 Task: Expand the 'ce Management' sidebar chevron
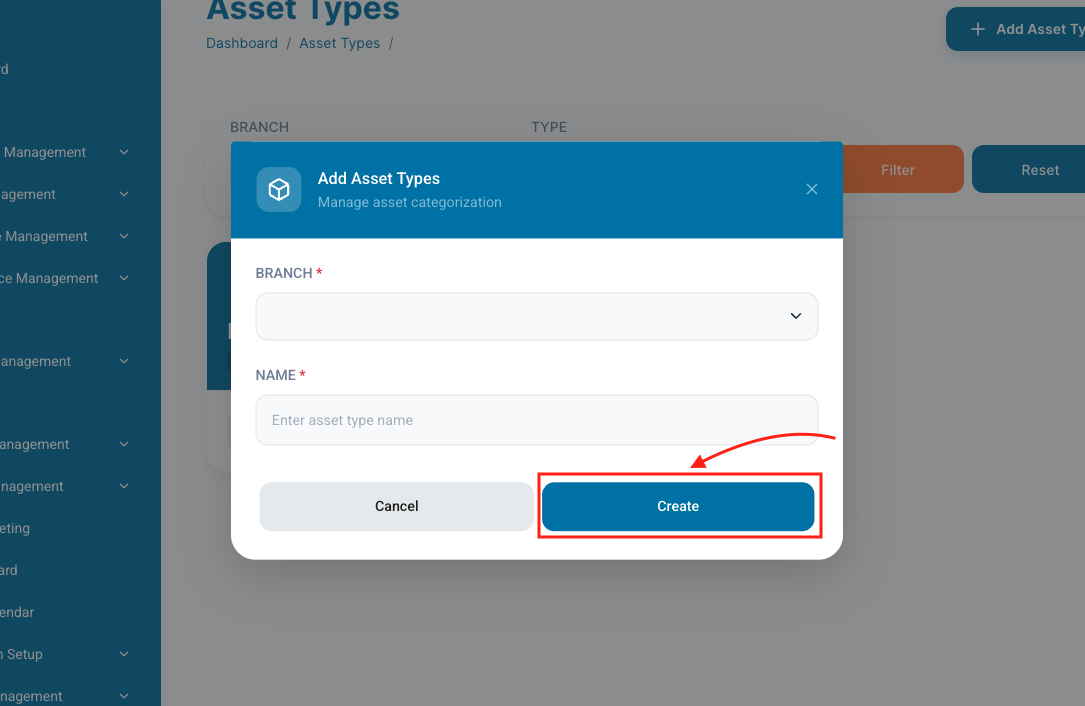point(124,278)
